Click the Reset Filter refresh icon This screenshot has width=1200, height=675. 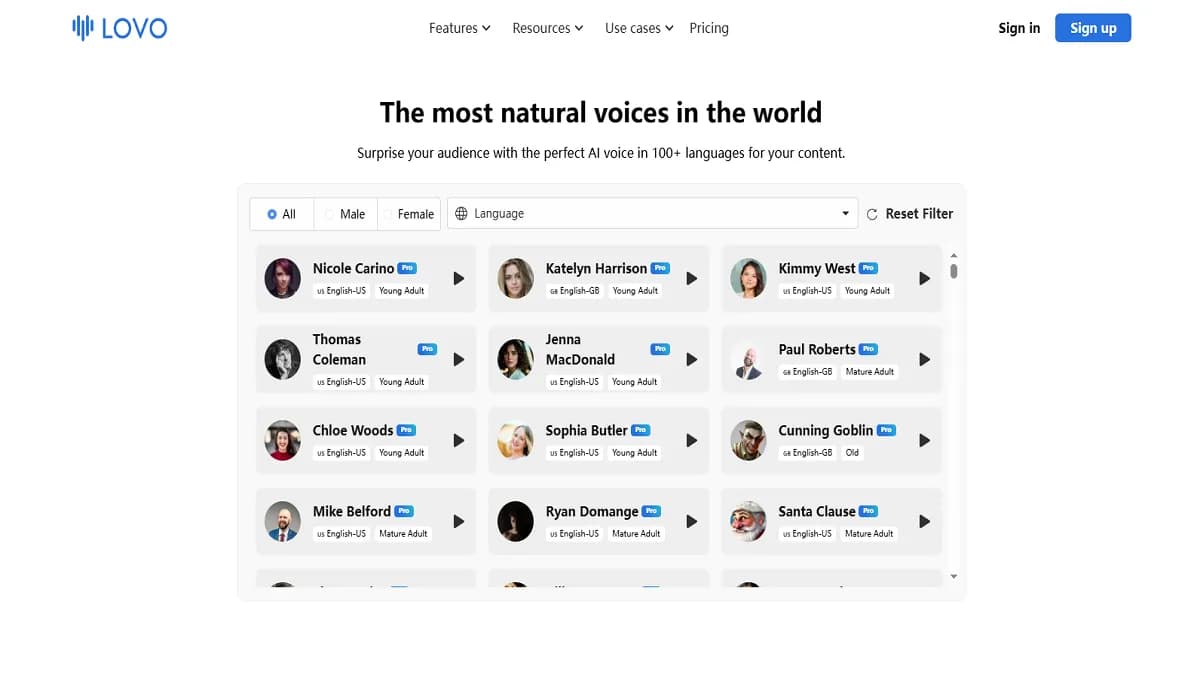tap(872, 214)
